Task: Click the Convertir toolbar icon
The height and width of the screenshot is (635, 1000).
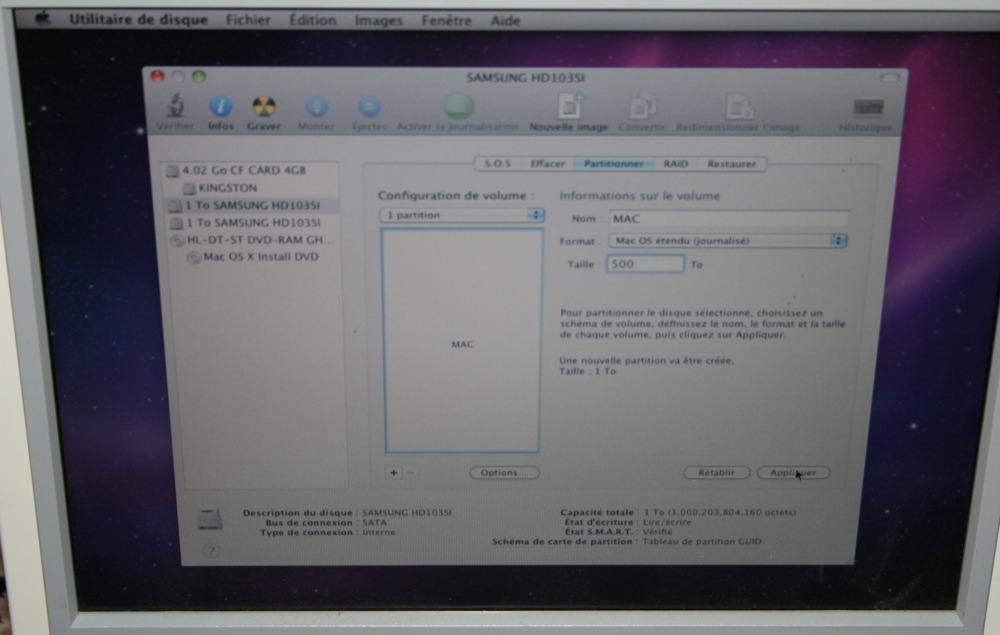Action: pyautogui.click(x=642, y=106)
